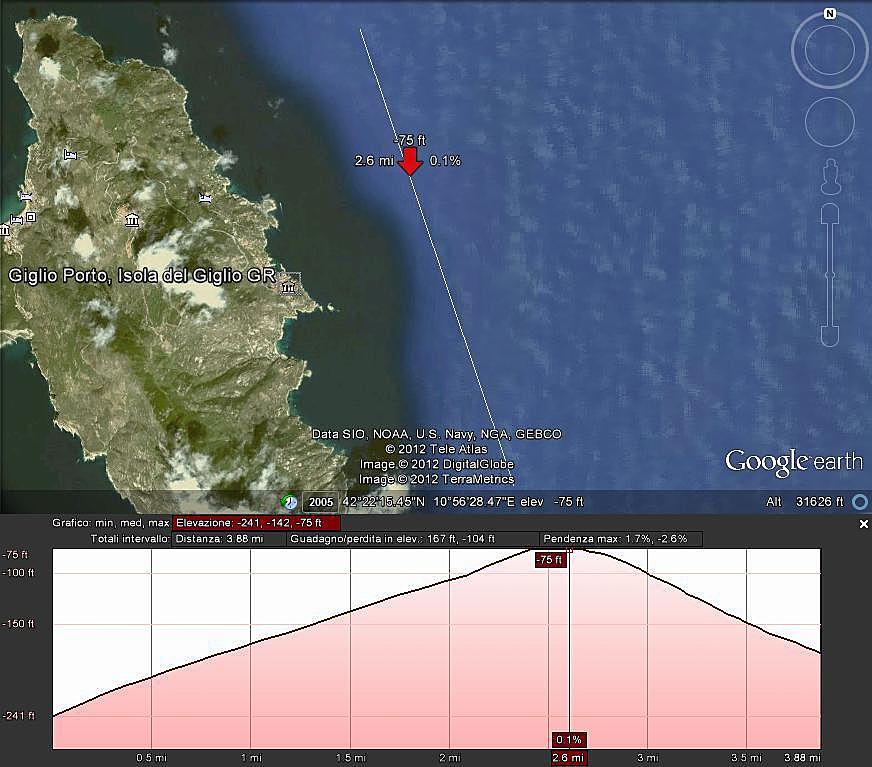The height and width of the screenshot is (767, 872).
Task: Select the Street View pegman icon
Action: click(829, 176)
